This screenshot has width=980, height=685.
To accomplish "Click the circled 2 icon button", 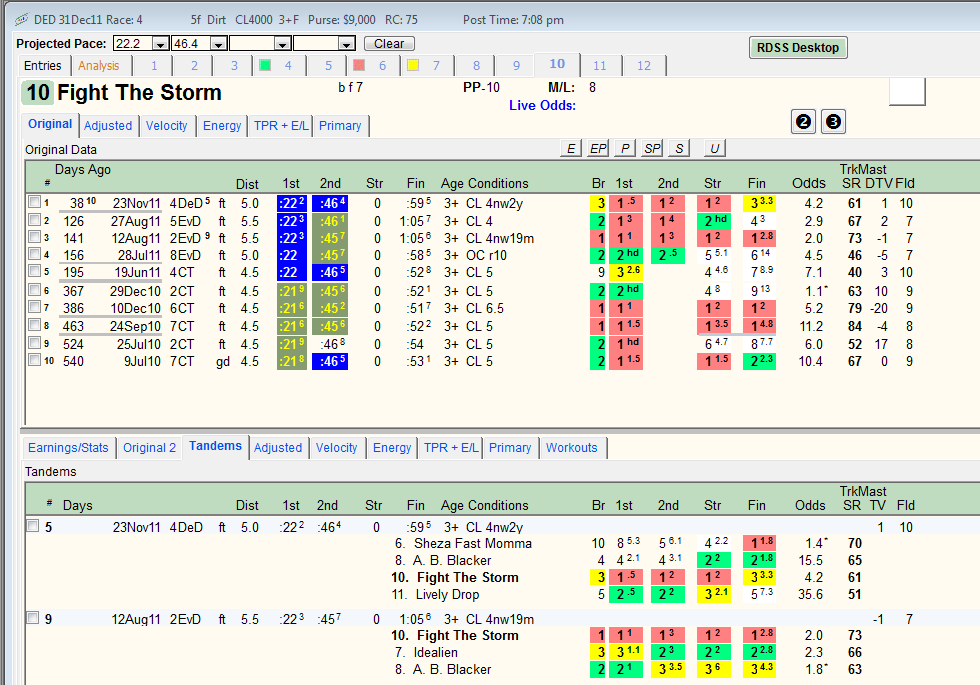I will 804,121.
